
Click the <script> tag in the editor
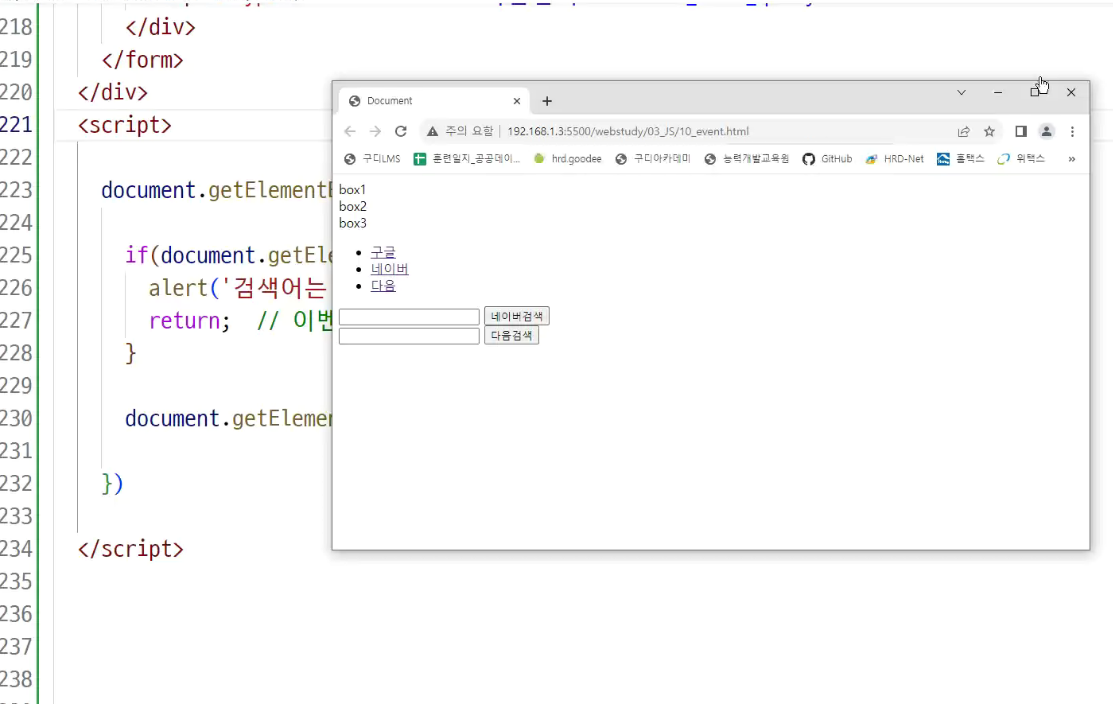click(x=125, y=125)
